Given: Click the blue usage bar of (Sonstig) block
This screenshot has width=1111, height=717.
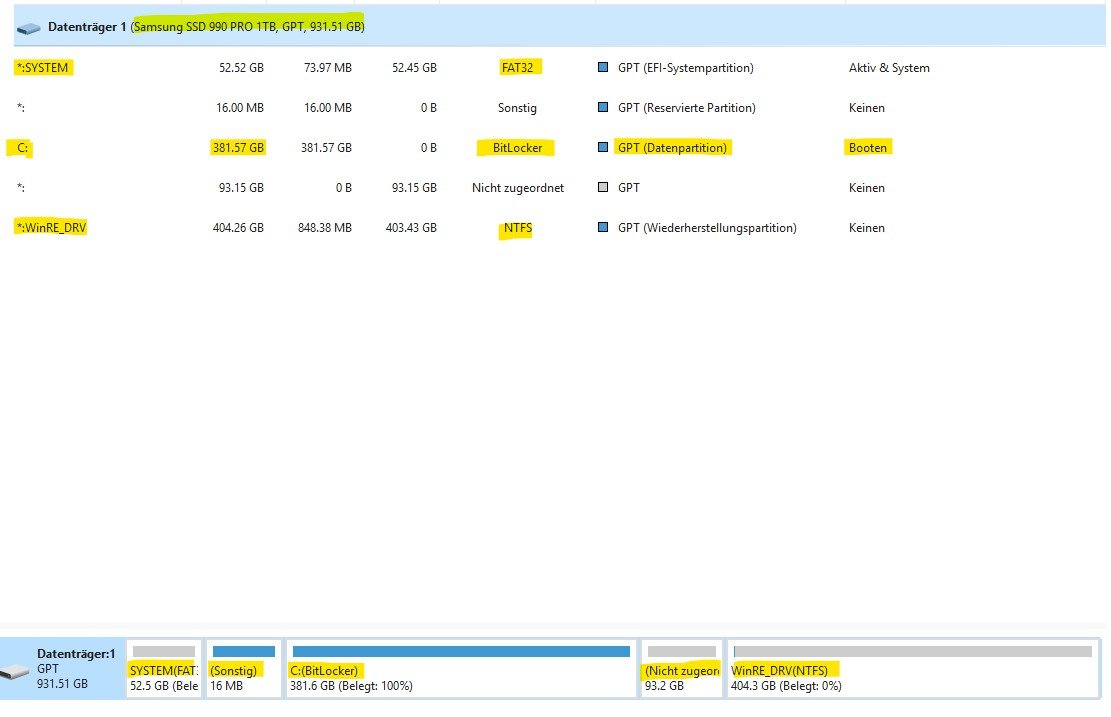Looking at the screenshot, I should 244,651.
